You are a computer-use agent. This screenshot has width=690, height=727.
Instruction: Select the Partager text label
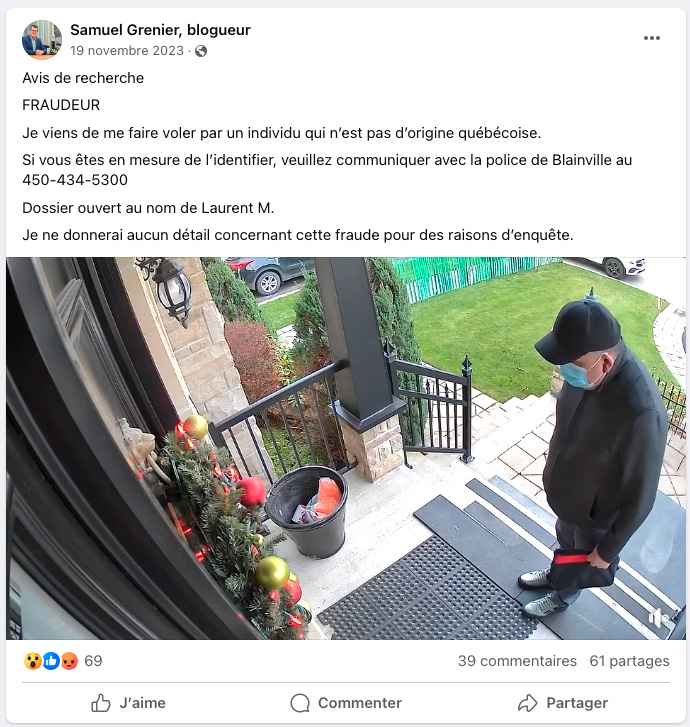point(577,703)
